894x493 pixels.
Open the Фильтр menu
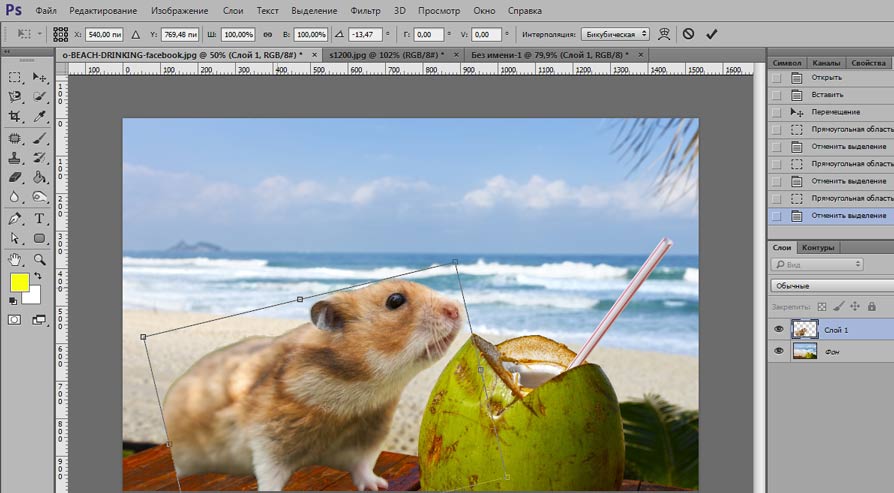click(x=365, y=11)
